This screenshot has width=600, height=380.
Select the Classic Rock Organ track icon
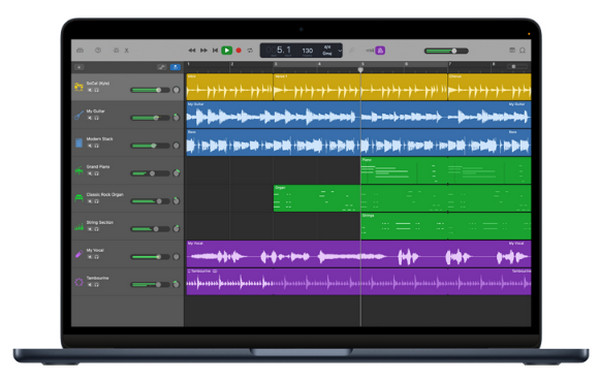point(79,198)
